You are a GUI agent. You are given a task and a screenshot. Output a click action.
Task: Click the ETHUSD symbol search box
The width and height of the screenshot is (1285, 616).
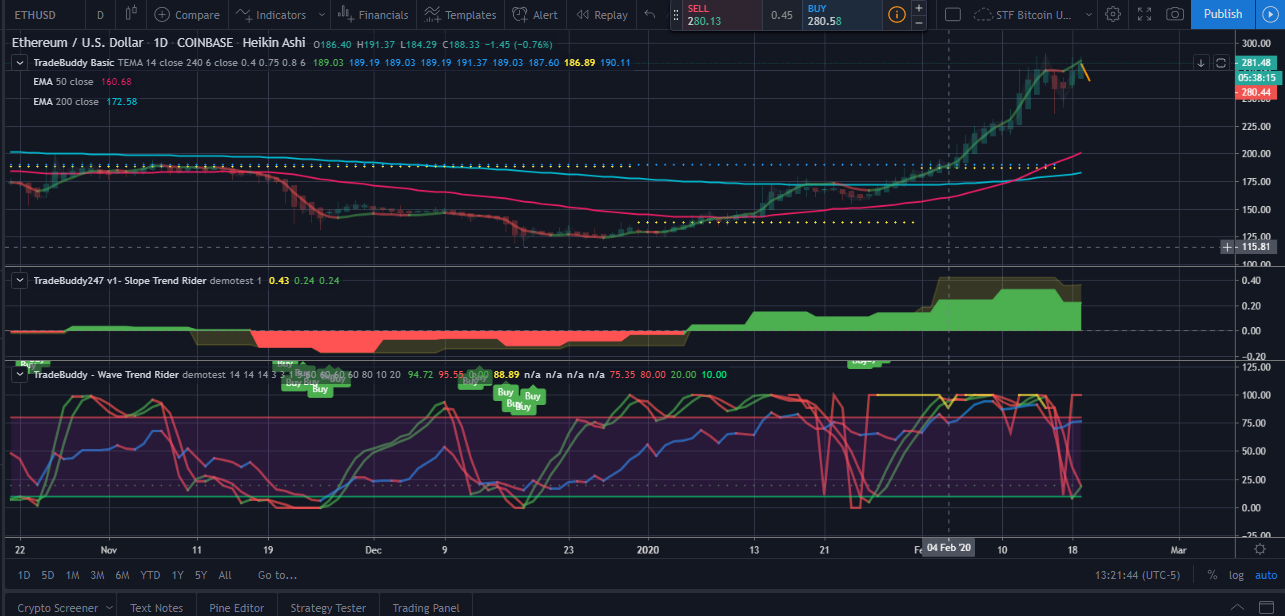tap(42, 15)
